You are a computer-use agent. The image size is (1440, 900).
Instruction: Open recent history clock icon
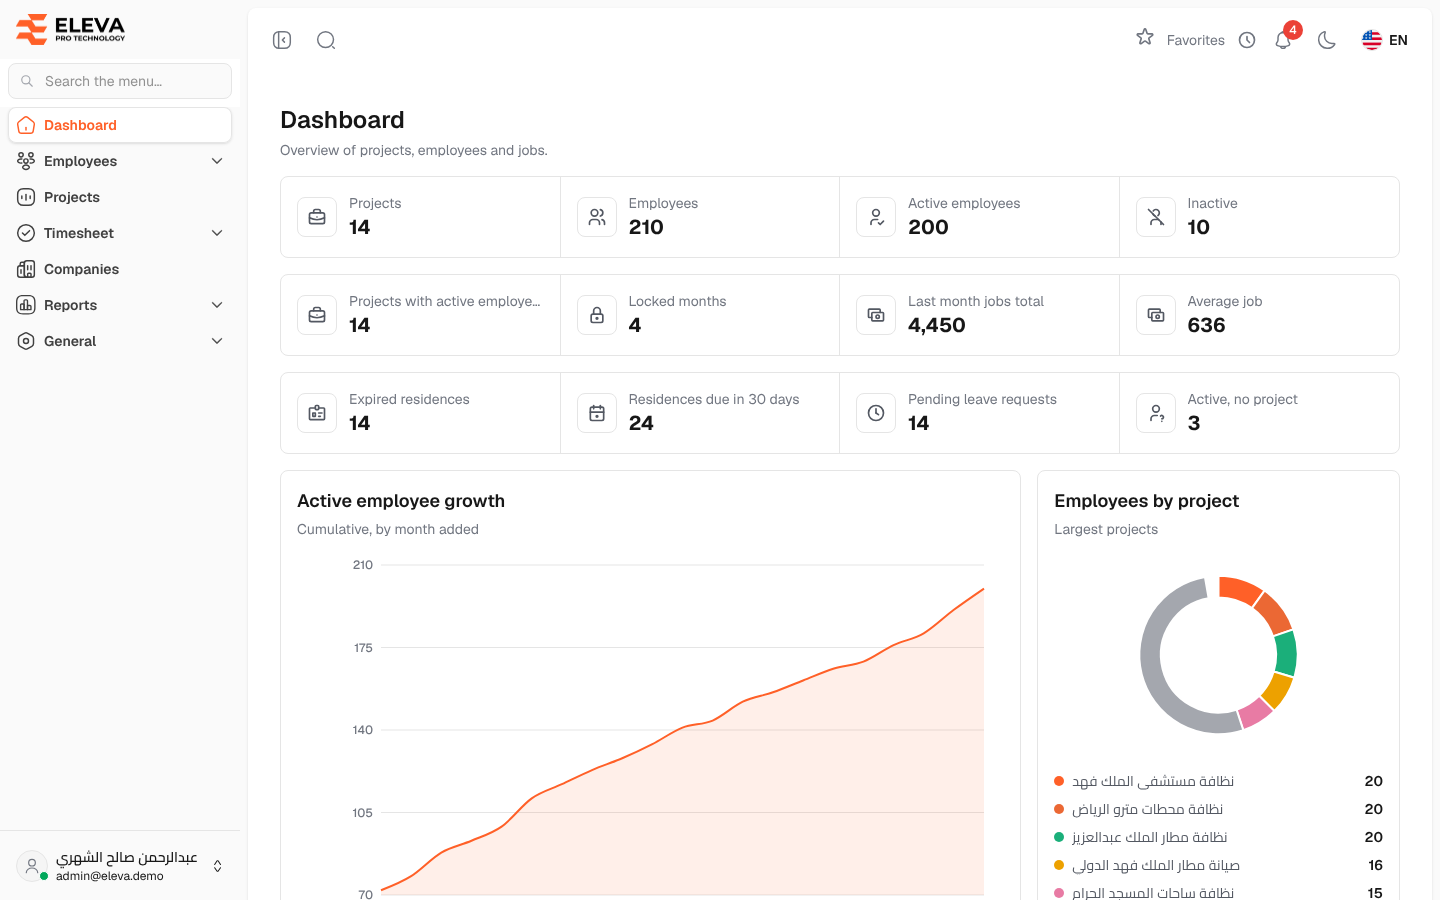pyautogui.click(x=1247, y=40)
